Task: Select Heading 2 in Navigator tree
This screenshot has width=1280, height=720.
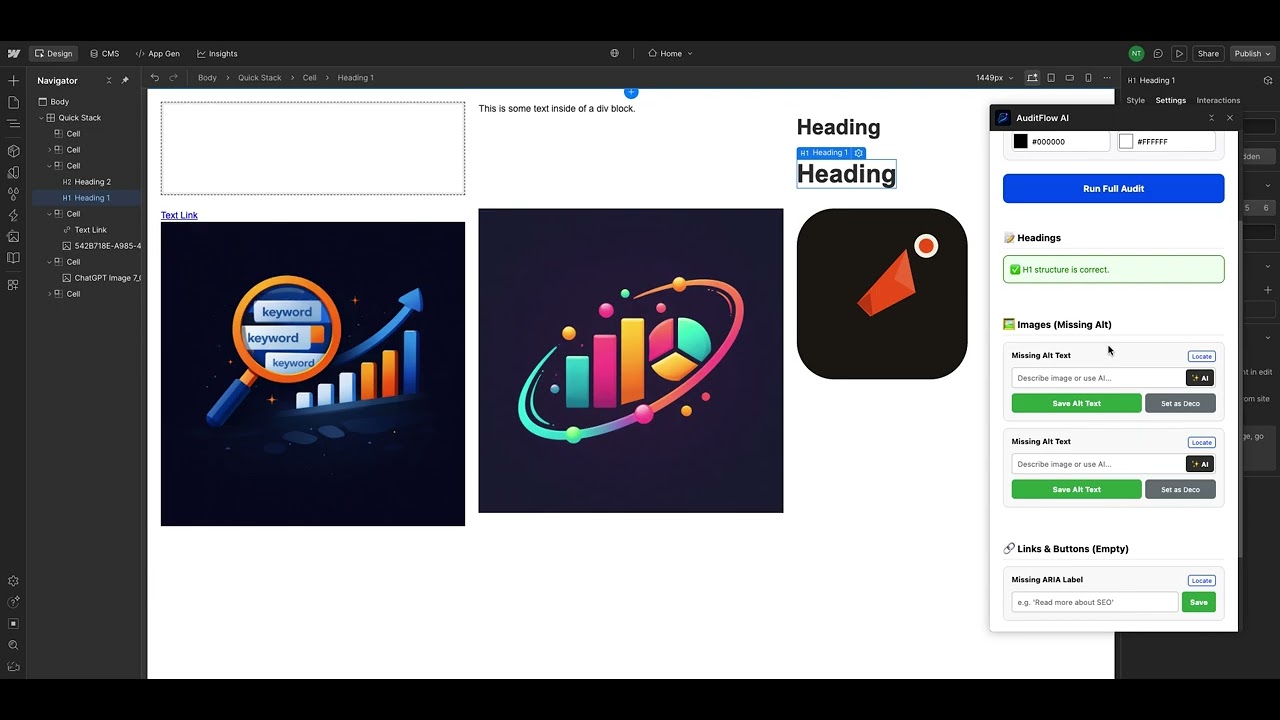Action: pyautogui.click(x=88, y=182)
